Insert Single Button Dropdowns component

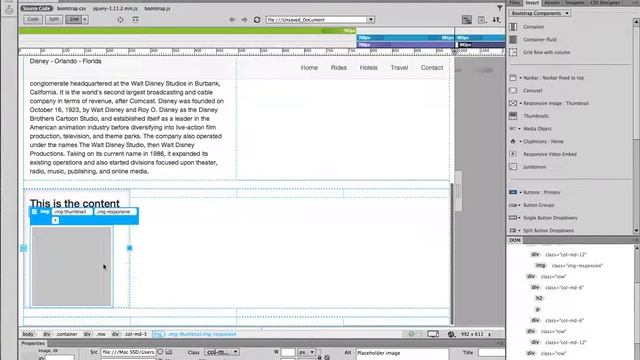pyautogui.click(x=550, y=218)
